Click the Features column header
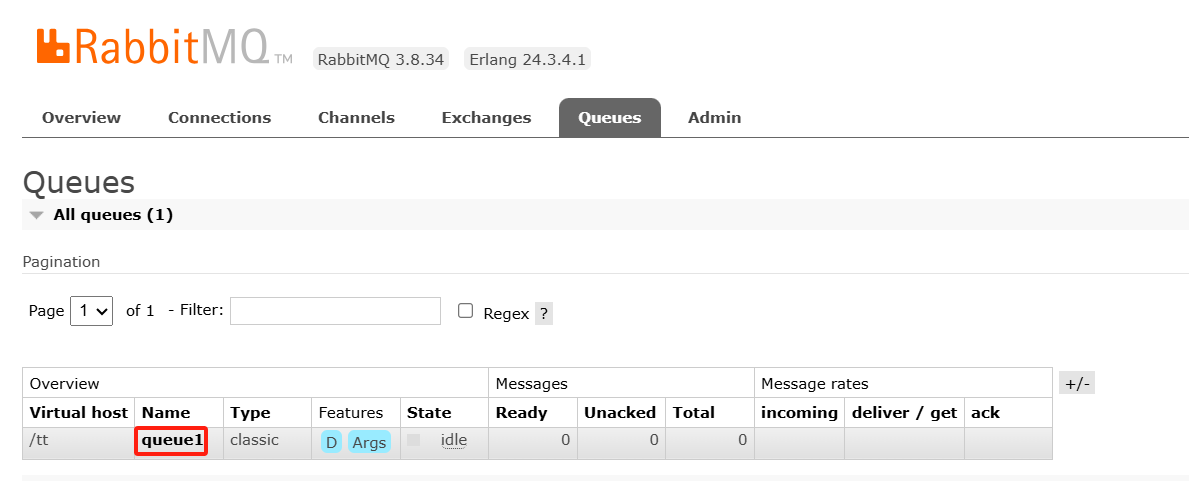The image size is (1189, 481). 350,413
